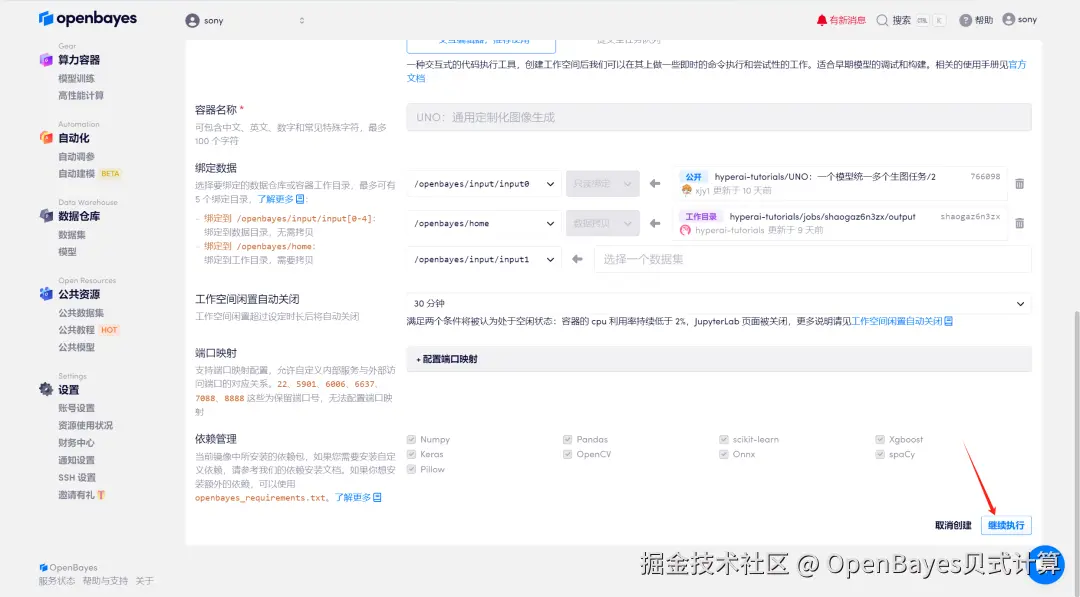Image resolution: width=1080 pixels, height=597 pixels.
Task: Click the help question mark icon
Action: click(x=966, y=20)
